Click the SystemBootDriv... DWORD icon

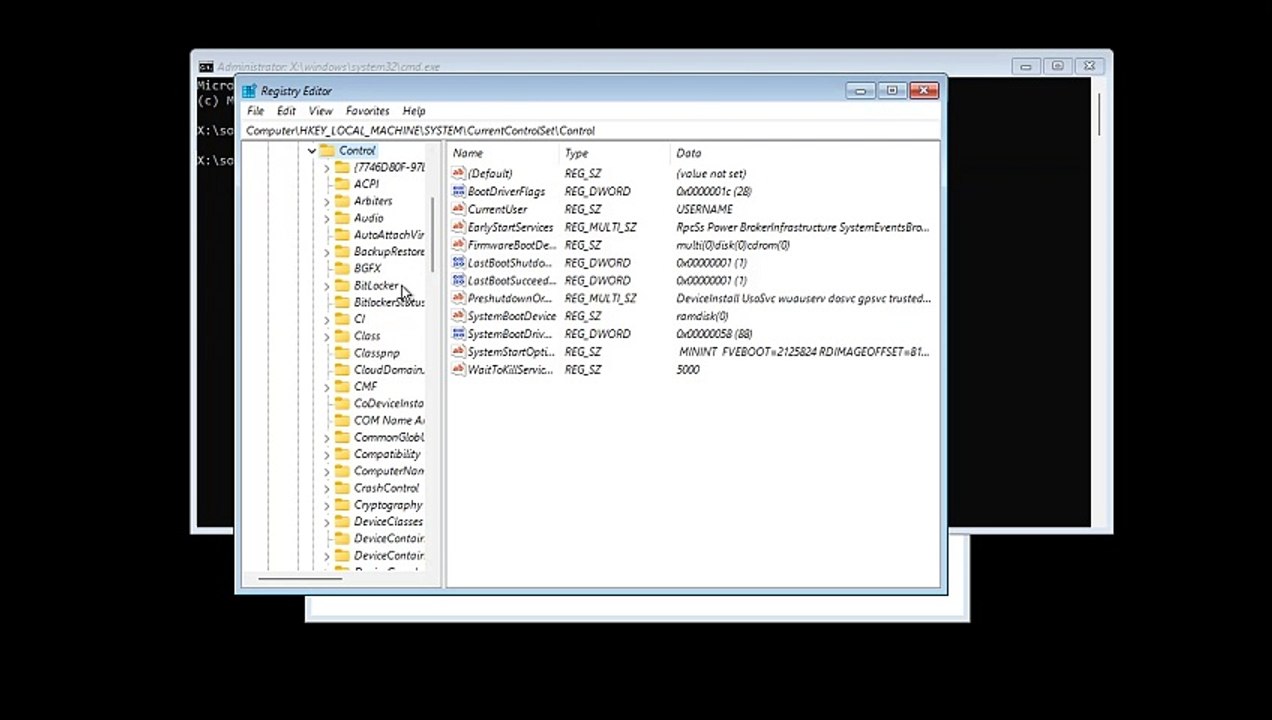[x=459, y=334]
